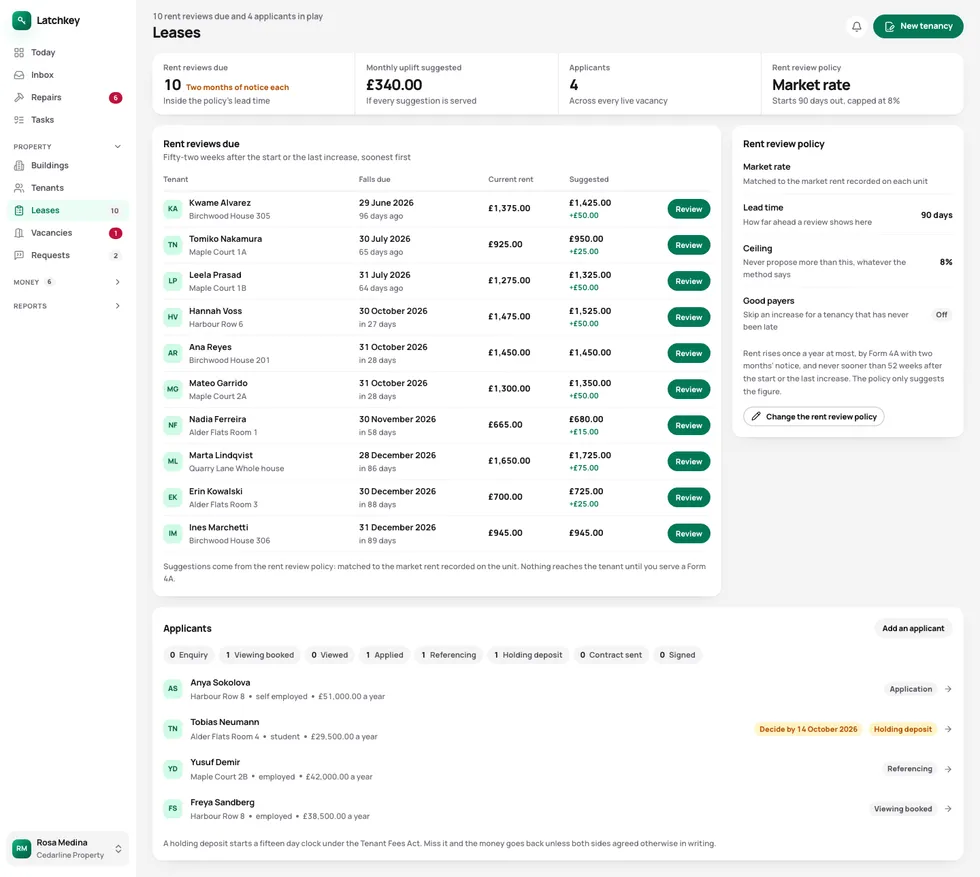980x877 pixels.
Task: Open Inbox from the sidebar
Action: tap(68, 75)
